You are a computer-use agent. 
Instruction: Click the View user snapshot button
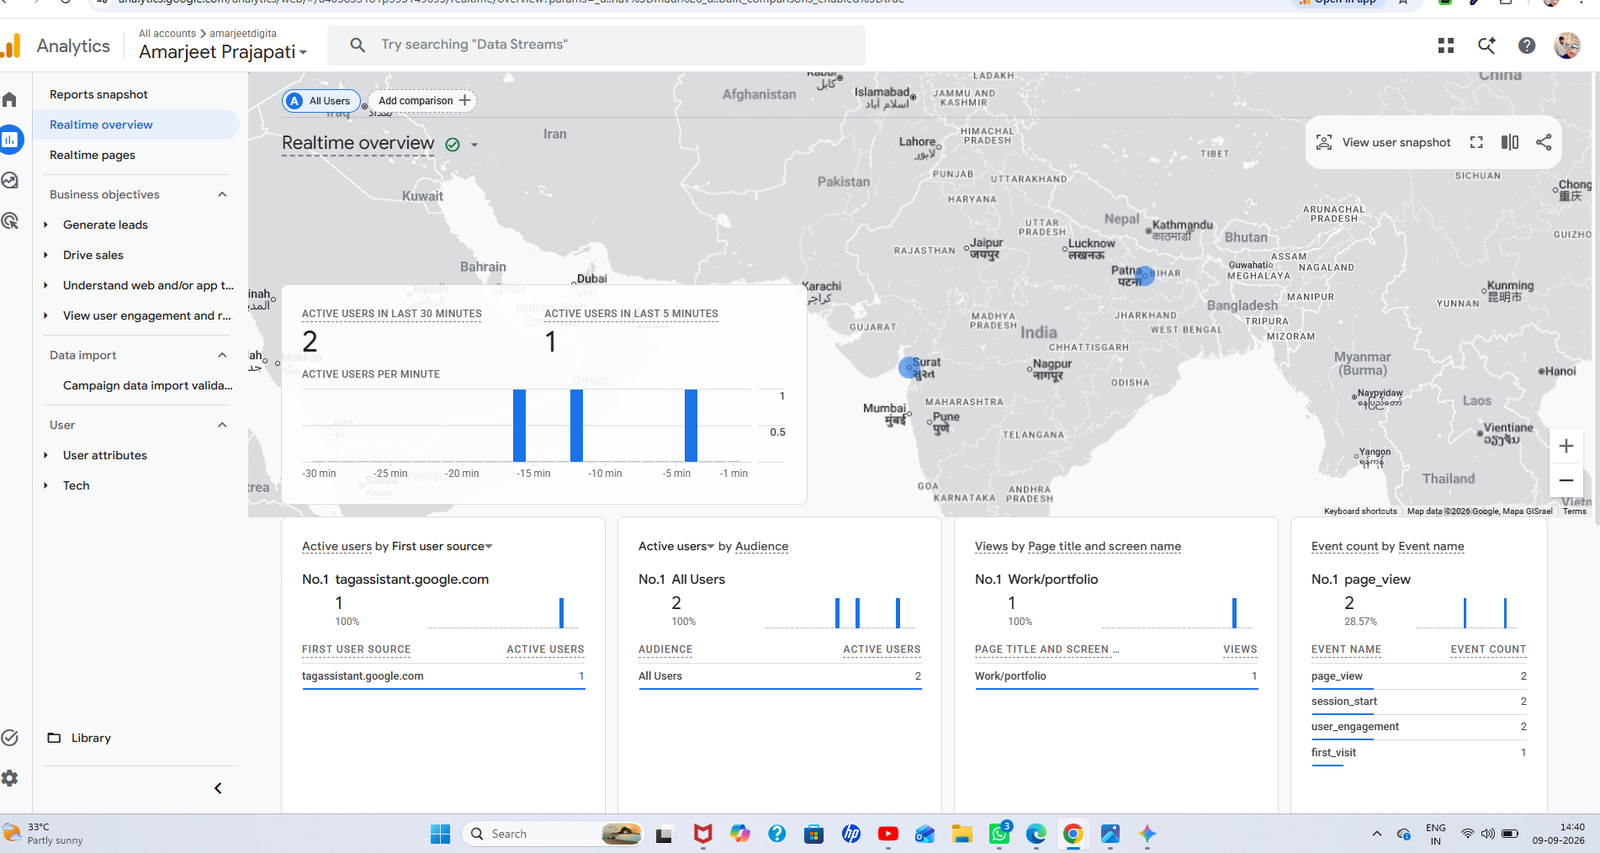click(x=1383, y=142)
